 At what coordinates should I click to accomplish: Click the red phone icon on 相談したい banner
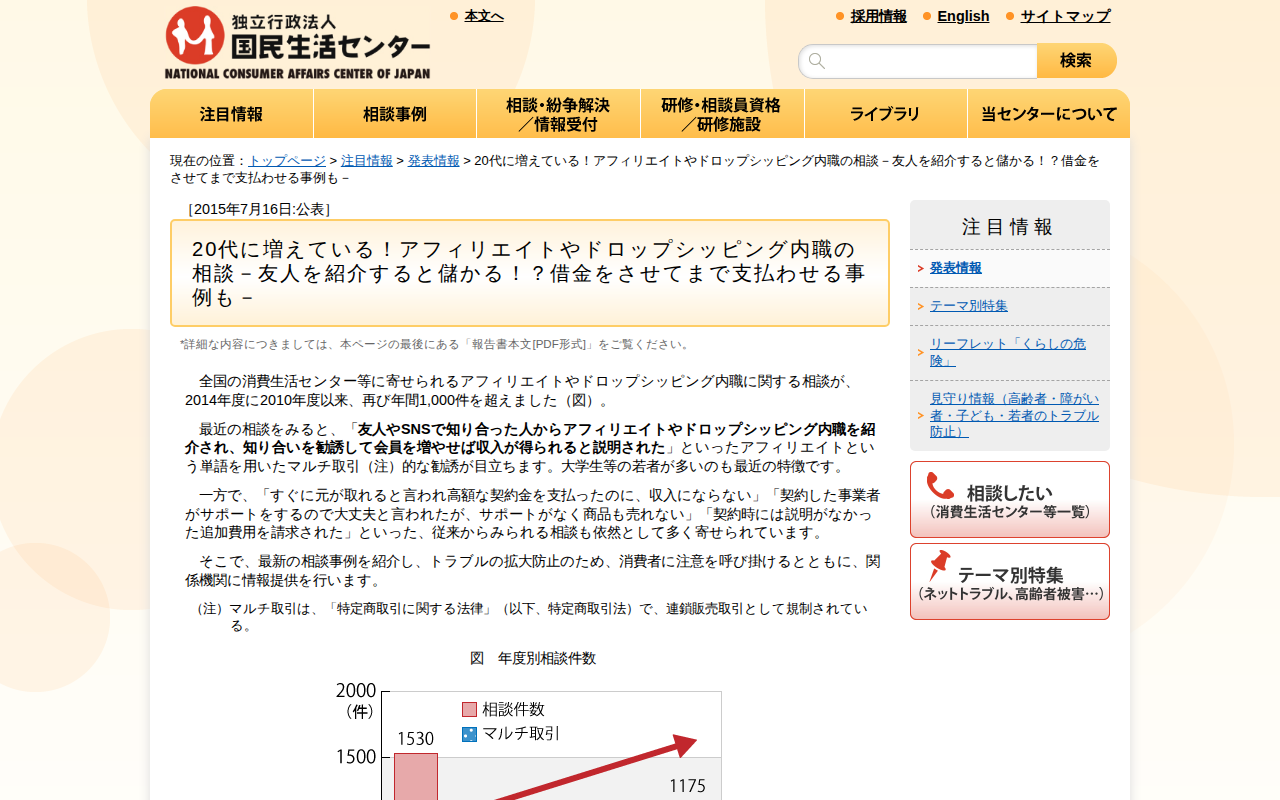pos(940,486)
